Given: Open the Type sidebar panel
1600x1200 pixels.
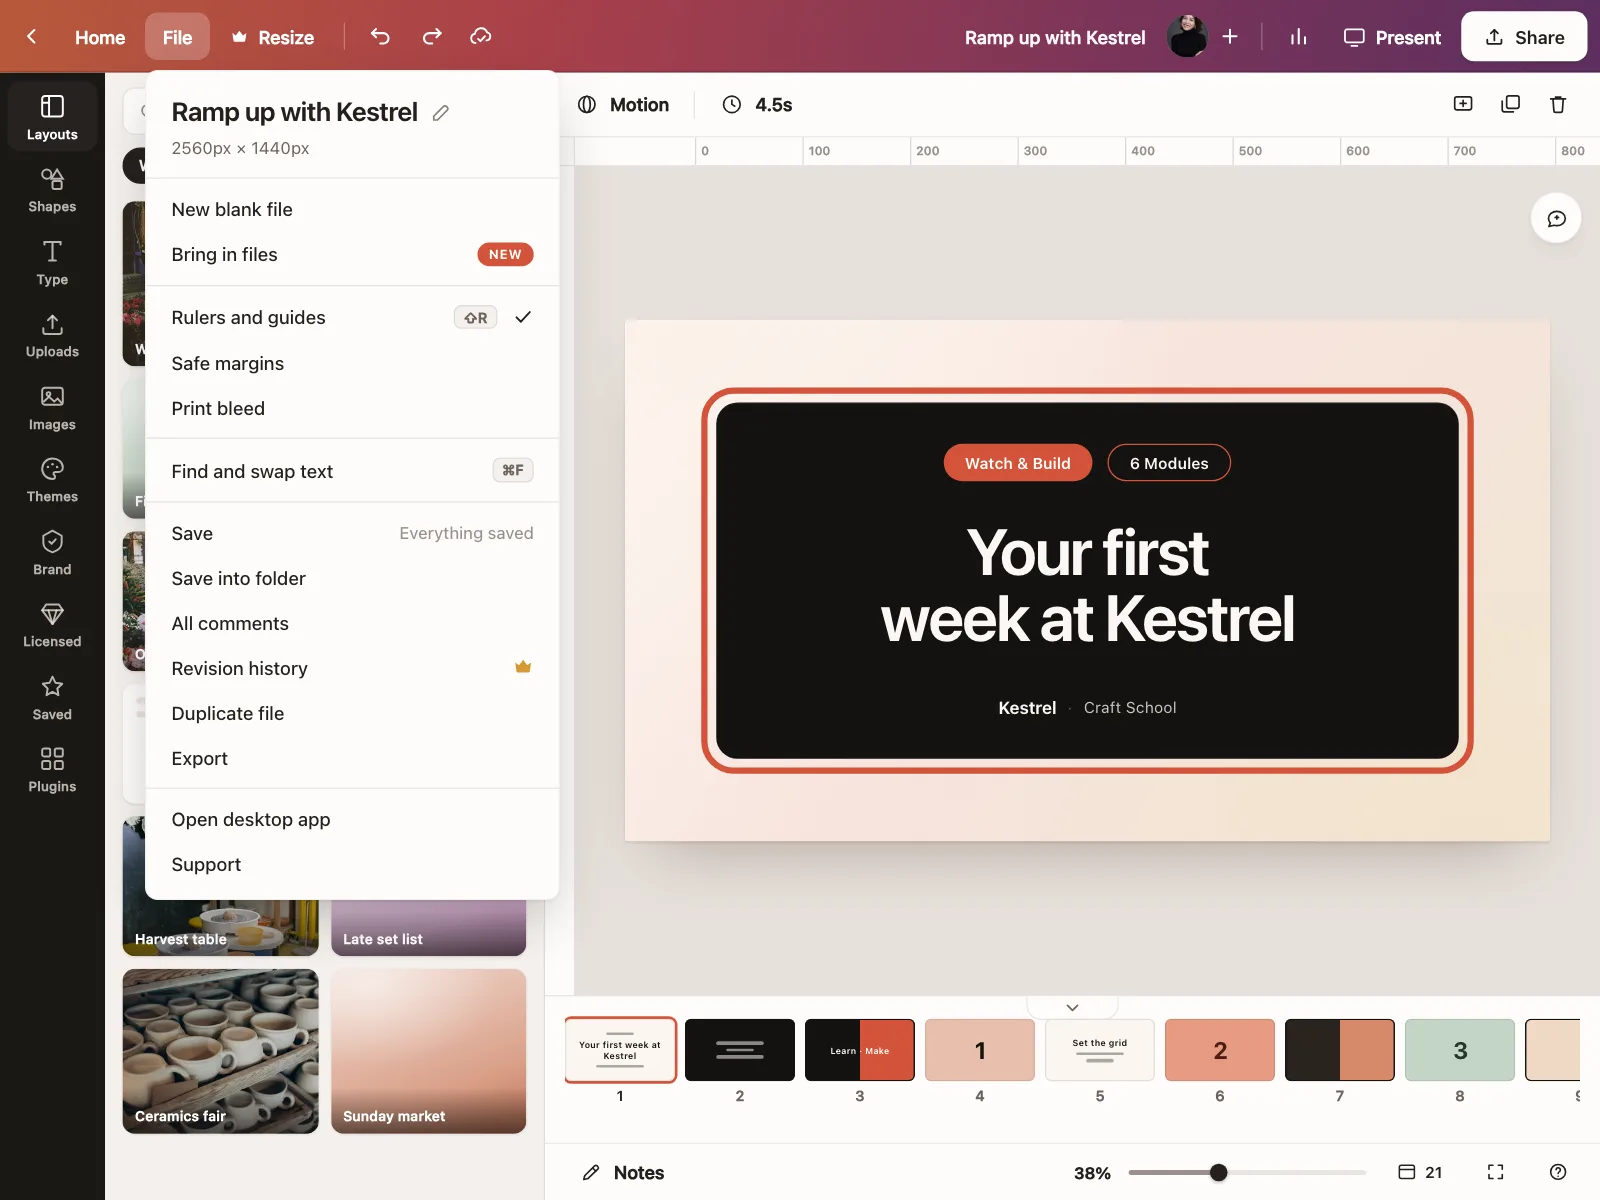Looking at the screenshot, I should 52,263.
